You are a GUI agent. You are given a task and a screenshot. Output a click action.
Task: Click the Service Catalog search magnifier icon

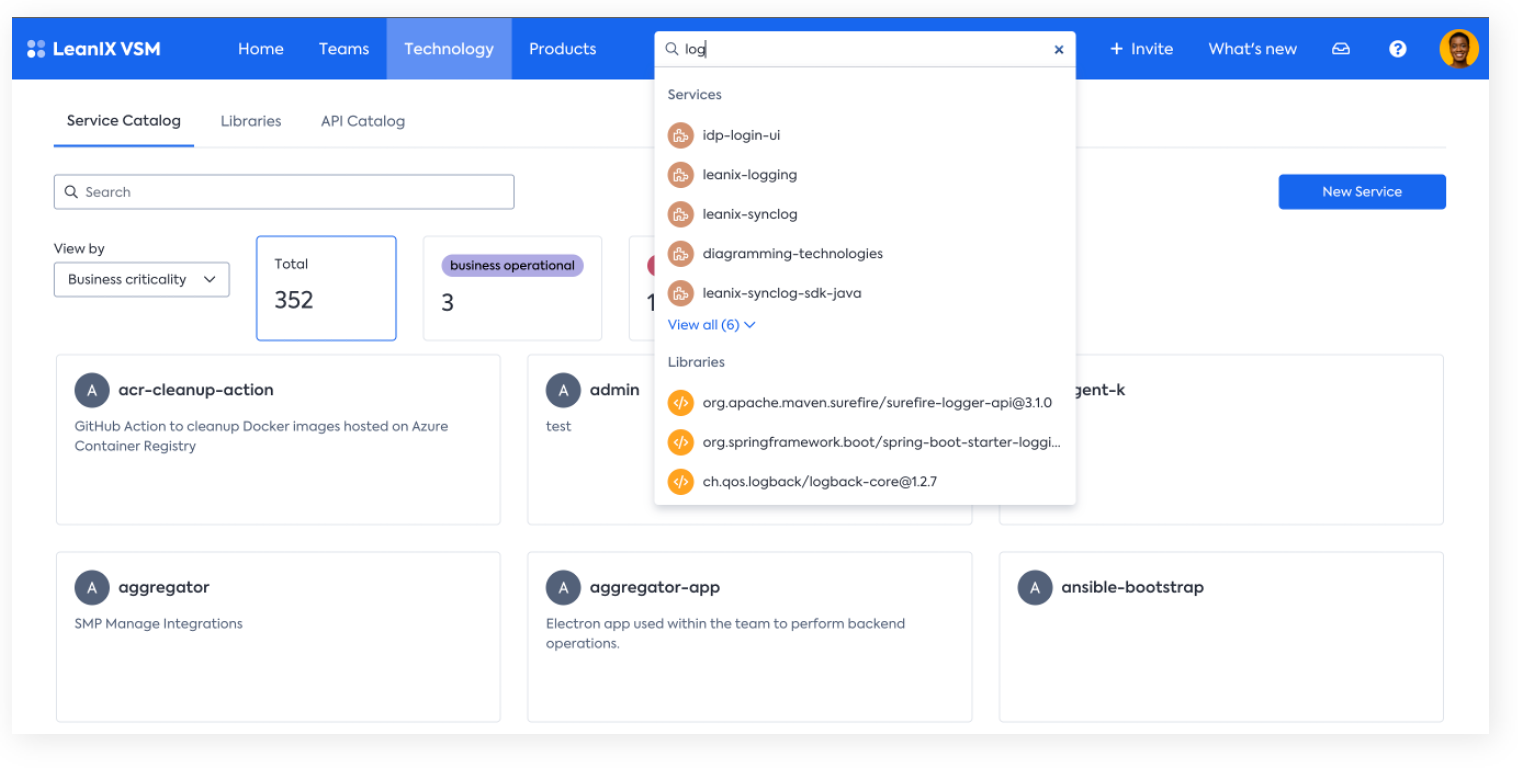click(x=71, y=192)
